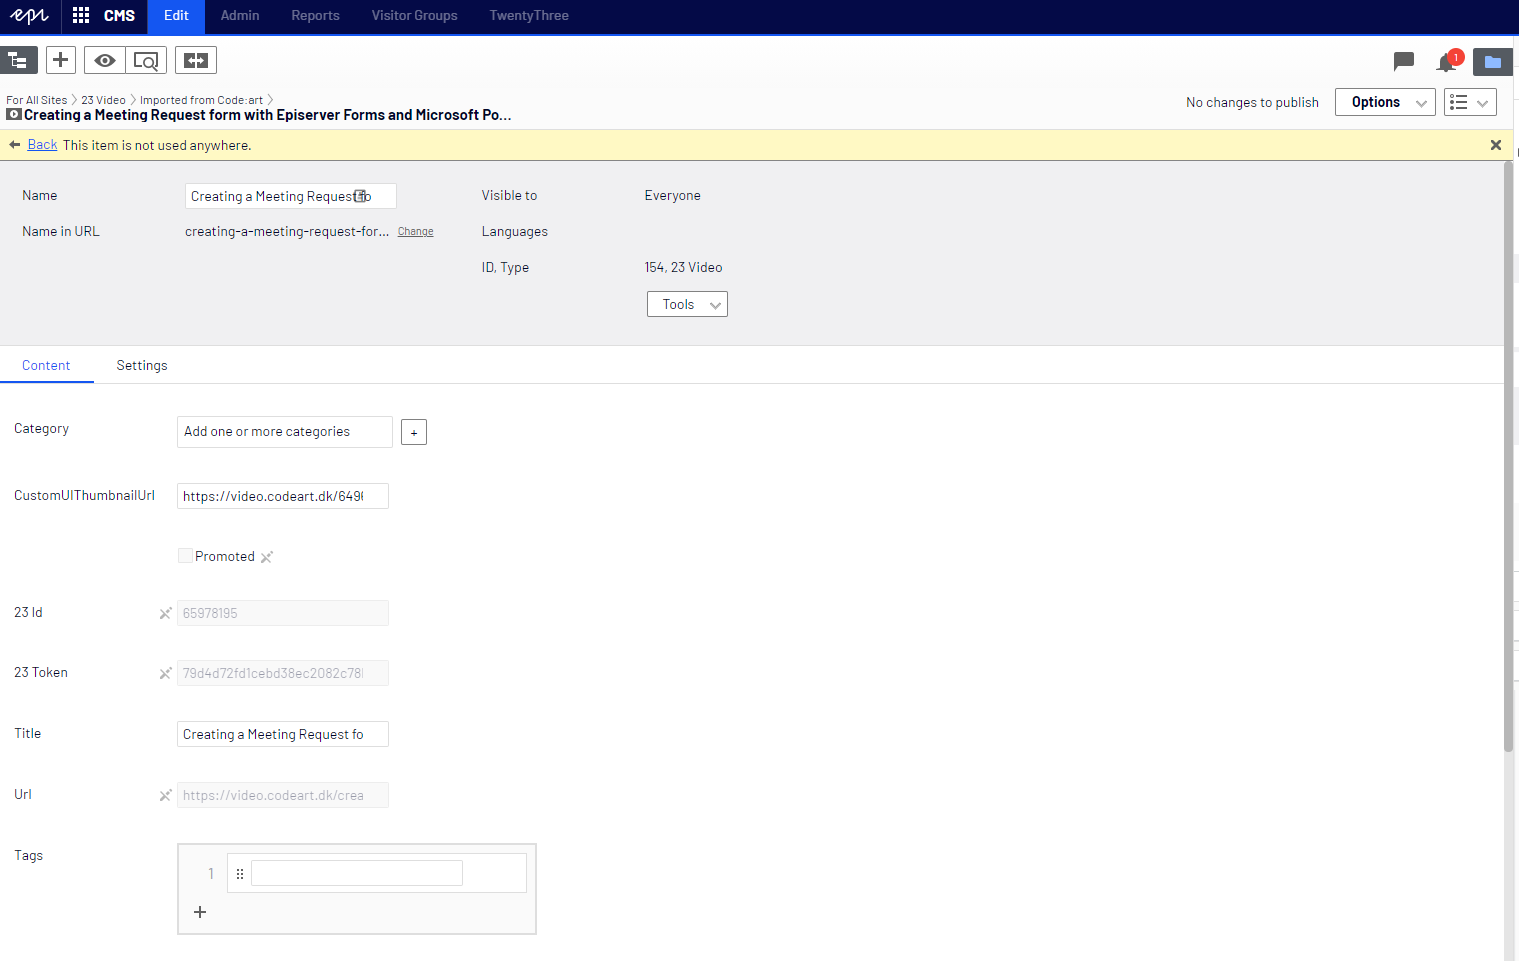Open the notifications bell icon
Screen dimensions: 1519x961
point(1446,62)
